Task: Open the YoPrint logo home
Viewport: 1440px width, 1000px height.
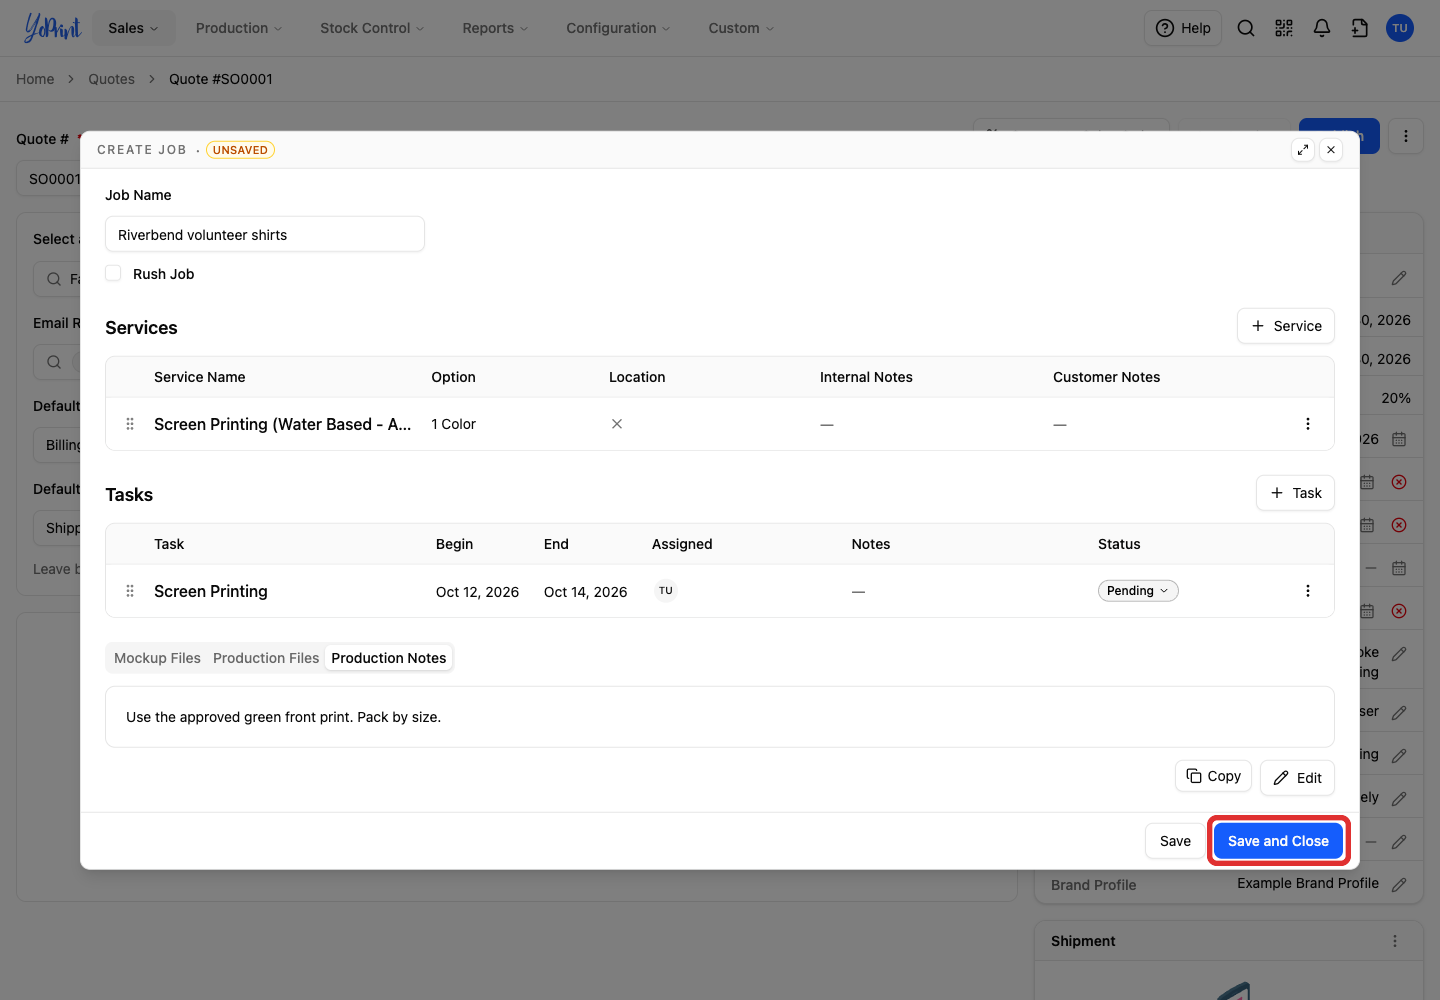Action: click(52, 28)
